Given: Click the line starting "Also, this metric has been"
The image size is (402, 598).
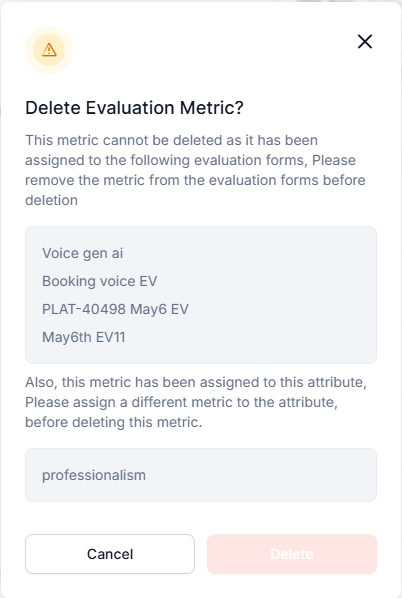Looking at the screenshot, I should [x=196, y=382].
